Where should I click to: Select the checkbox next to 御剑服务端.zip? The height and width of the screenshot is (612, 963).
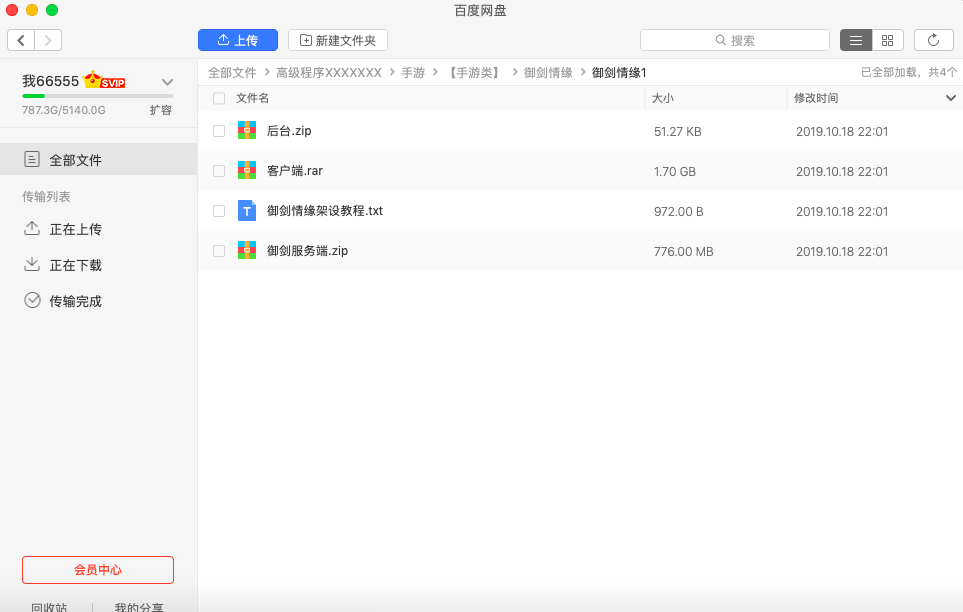click(219, 251)
